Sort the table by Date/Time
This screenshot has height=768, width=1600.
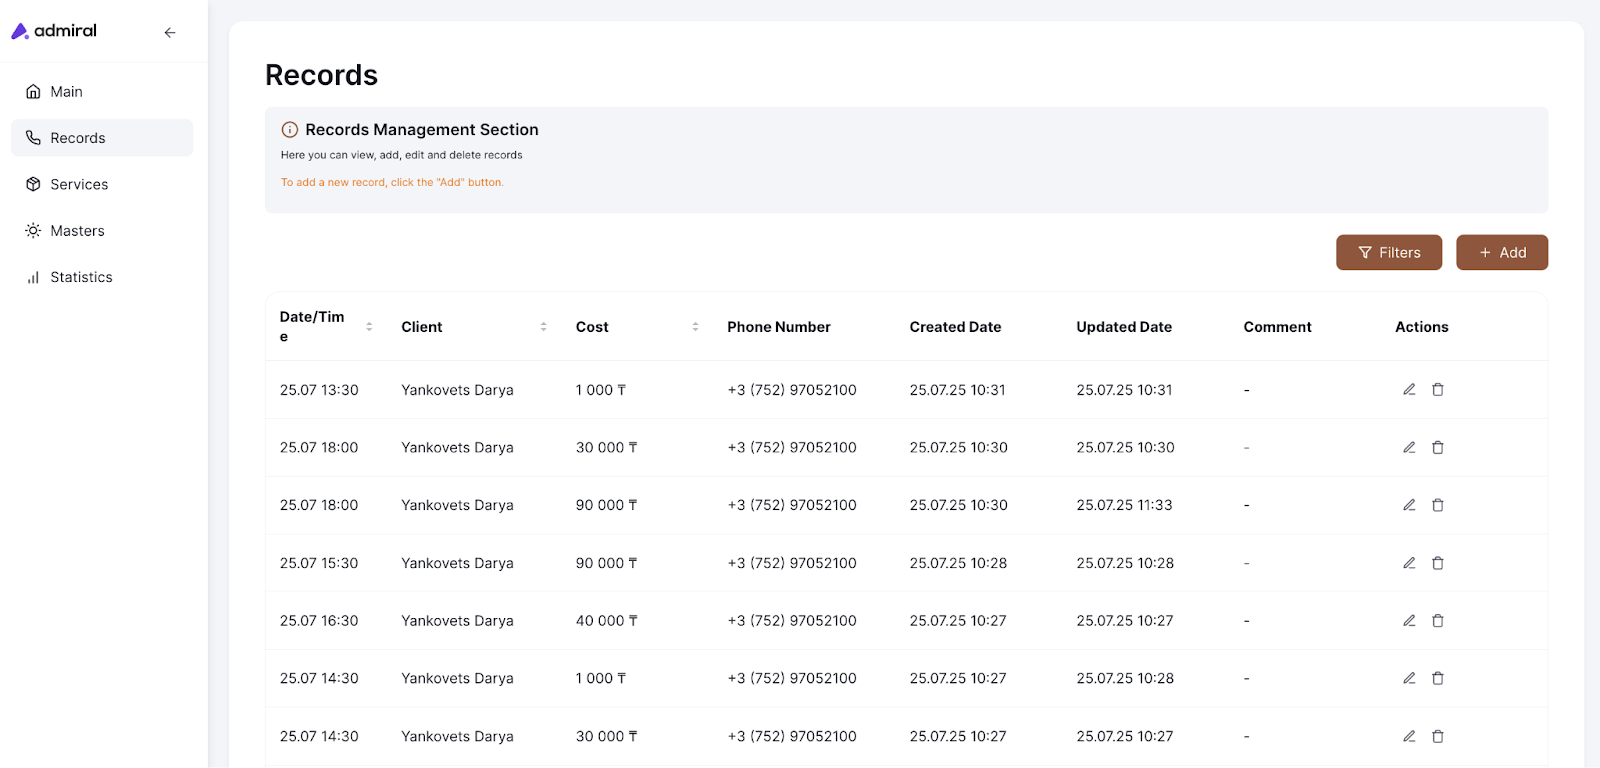click(x=369, y=327)
